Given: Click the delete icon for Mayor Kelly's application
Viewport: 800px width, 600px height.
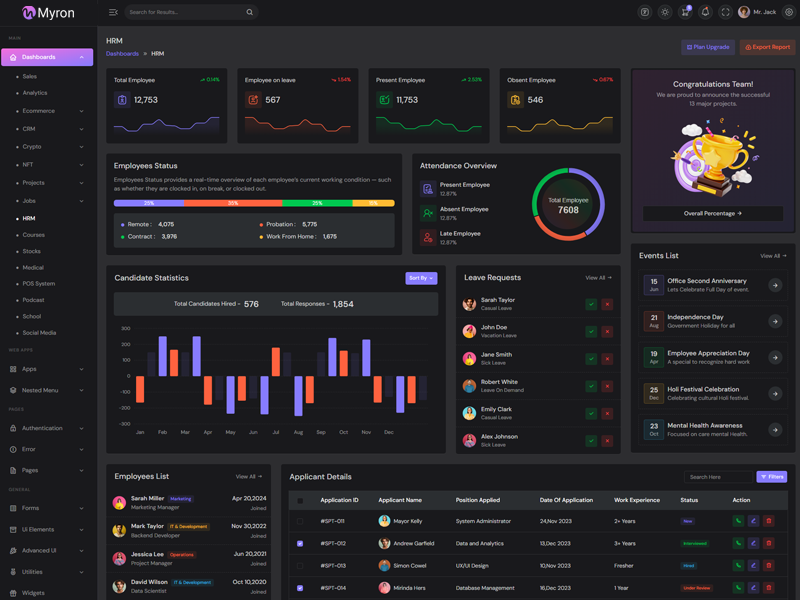Looking at the screenshot, I should (768, 521).
